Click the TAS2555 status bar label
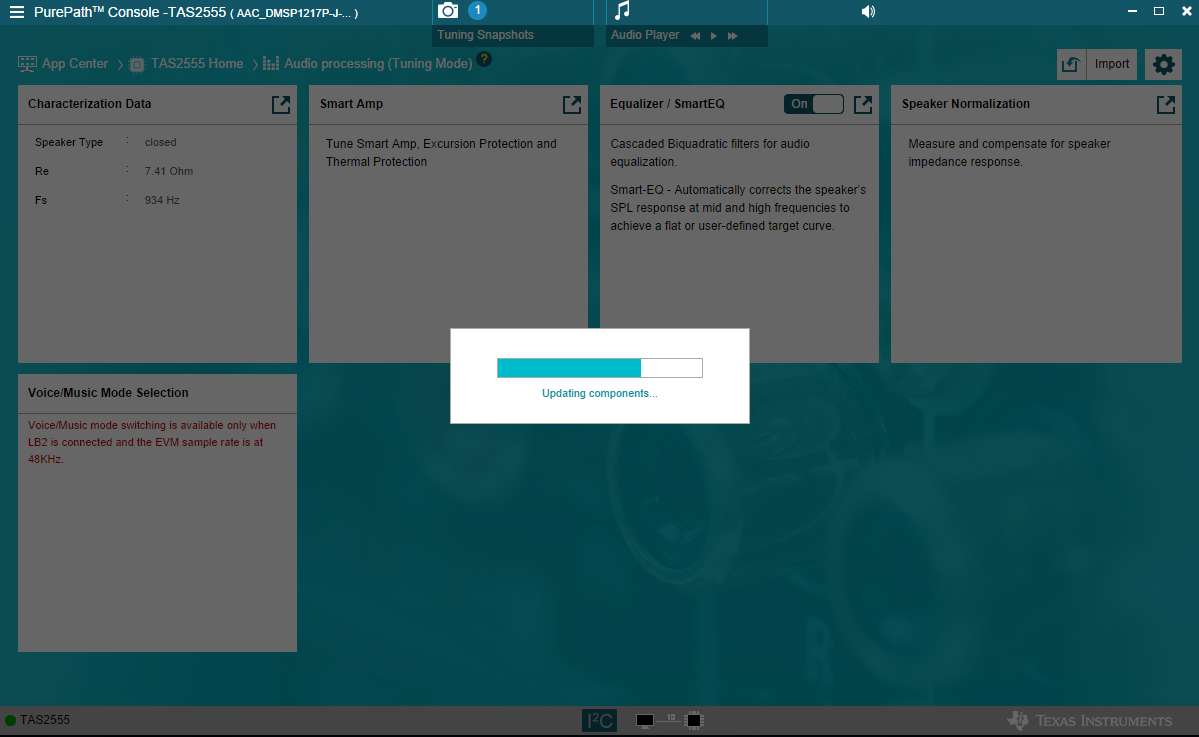Viewport: 1199px width, 737px height. click(x=44, y=720)
